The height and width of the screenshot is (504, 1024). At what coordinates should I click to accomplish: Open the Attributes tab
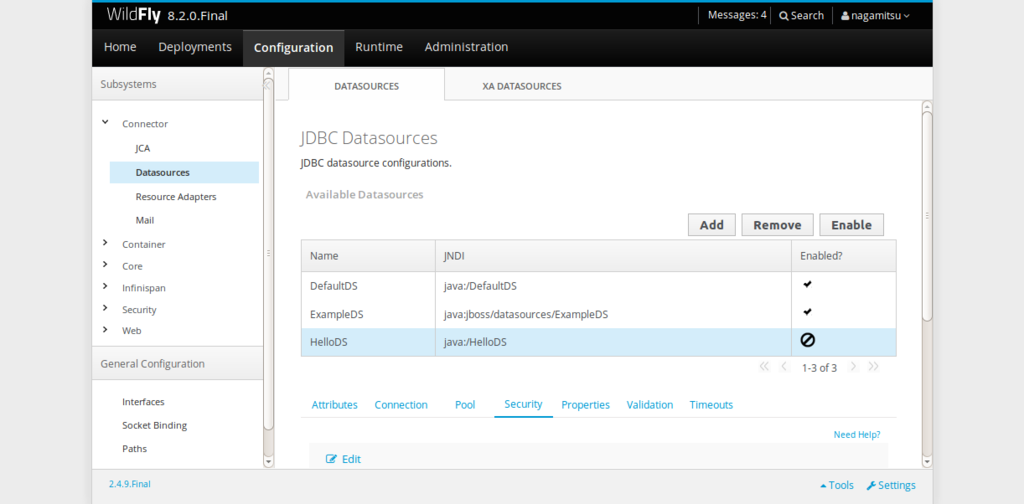click(334, 405)
